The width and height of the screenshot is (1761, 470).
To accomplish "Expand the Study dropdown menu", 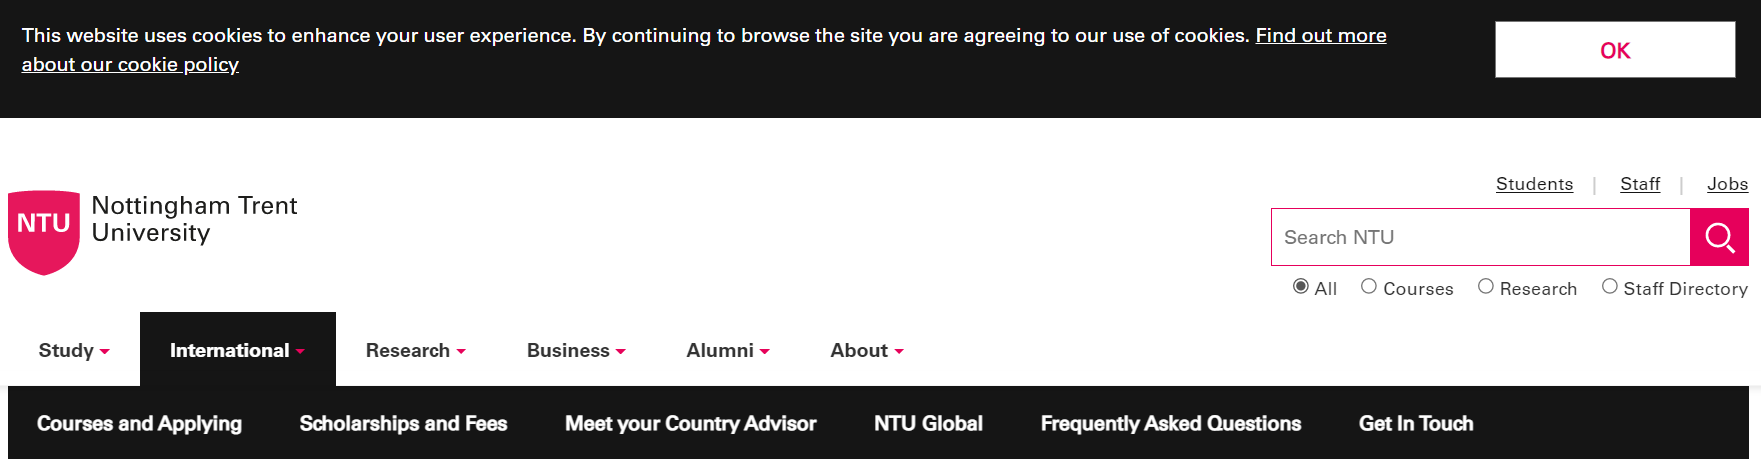I will 74,351.
